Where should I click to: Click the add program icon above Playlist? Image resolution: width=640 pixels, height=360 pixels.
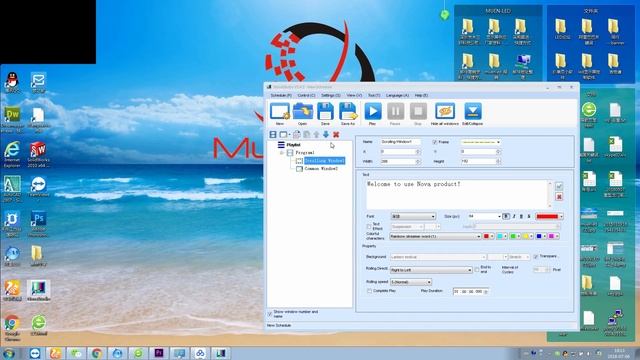tap(273, 134)
